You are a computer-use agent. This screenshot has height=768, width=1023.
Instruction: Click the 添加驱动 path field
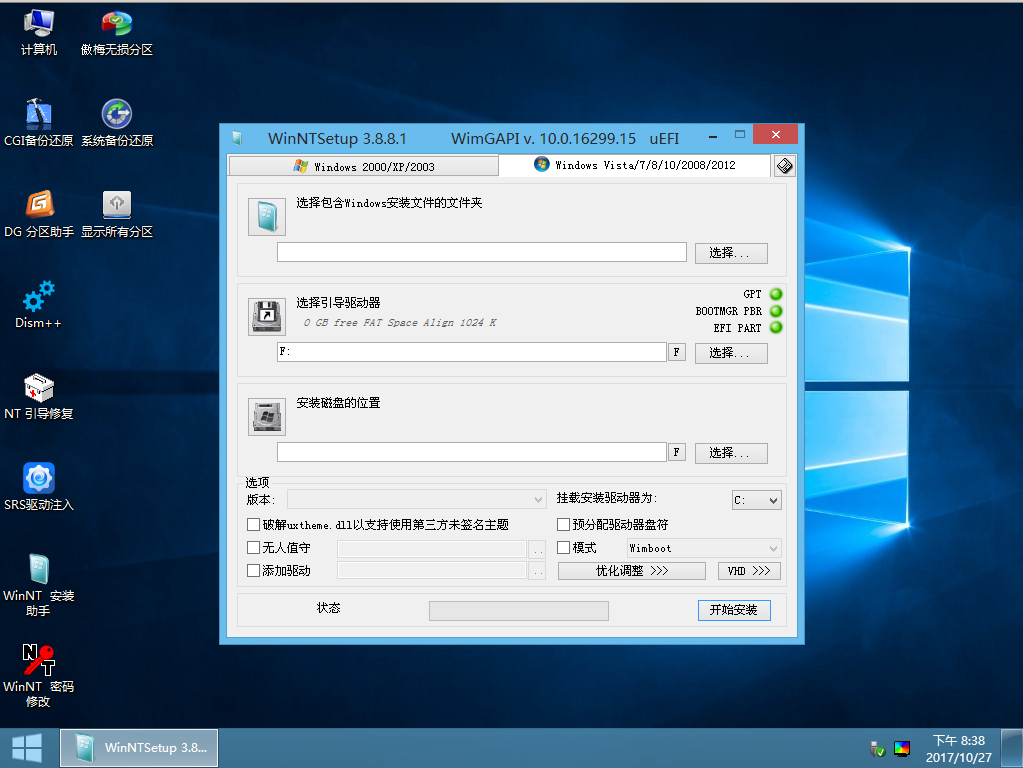[431, 571]
